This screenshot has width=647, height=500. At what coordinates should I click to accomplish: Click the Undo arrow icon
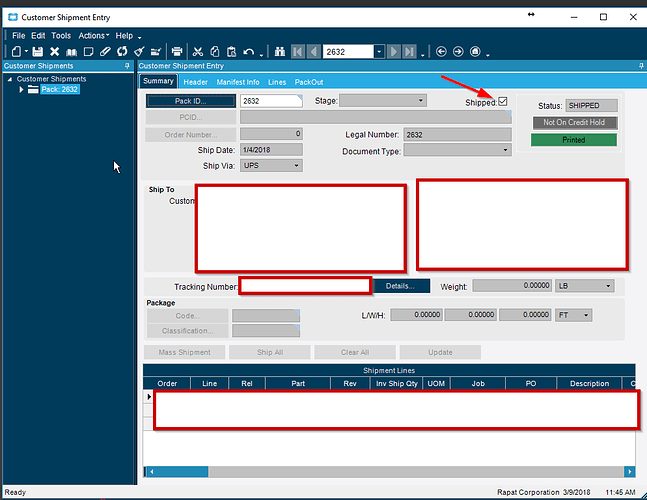click(248, 51)
